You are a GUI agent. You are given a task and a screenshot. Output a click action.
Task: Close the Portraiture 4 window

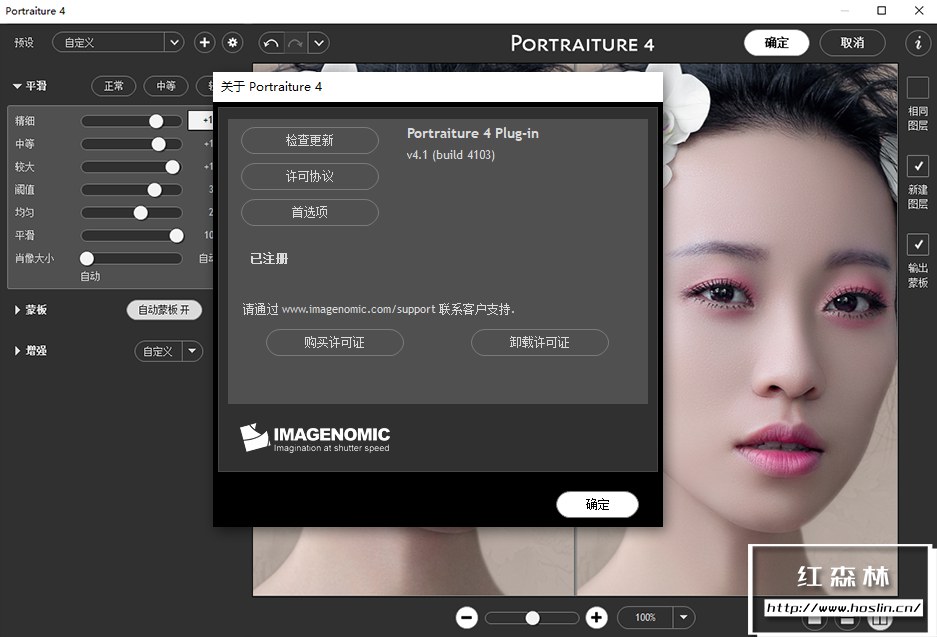919,11
